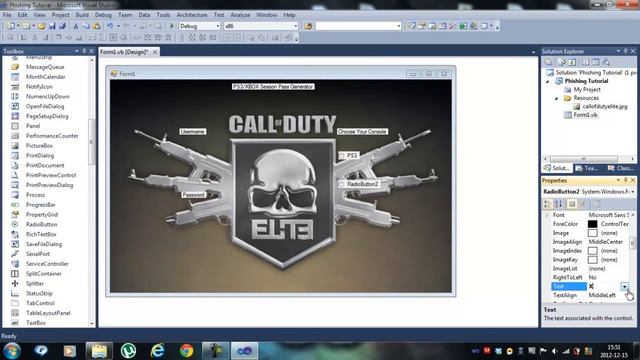
Task: Click the Password label on the form
Action: 194,195
